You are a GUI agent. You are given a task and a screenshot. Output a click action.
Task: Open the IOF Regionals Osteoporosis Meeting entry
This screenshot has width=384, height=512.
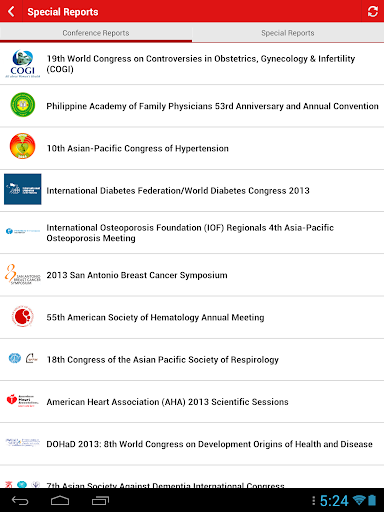coord(192,233)
